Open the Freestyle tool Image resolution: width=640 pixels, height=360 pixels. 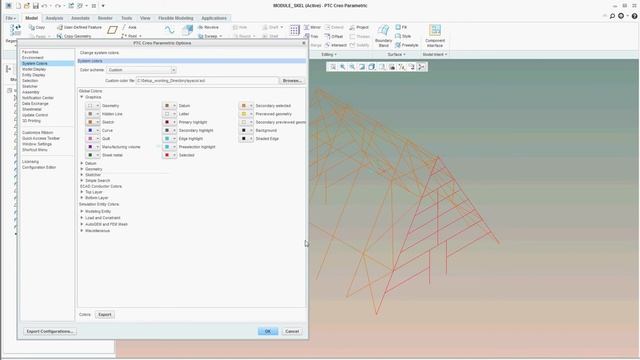pyautogui.click(x=407, y=45)
